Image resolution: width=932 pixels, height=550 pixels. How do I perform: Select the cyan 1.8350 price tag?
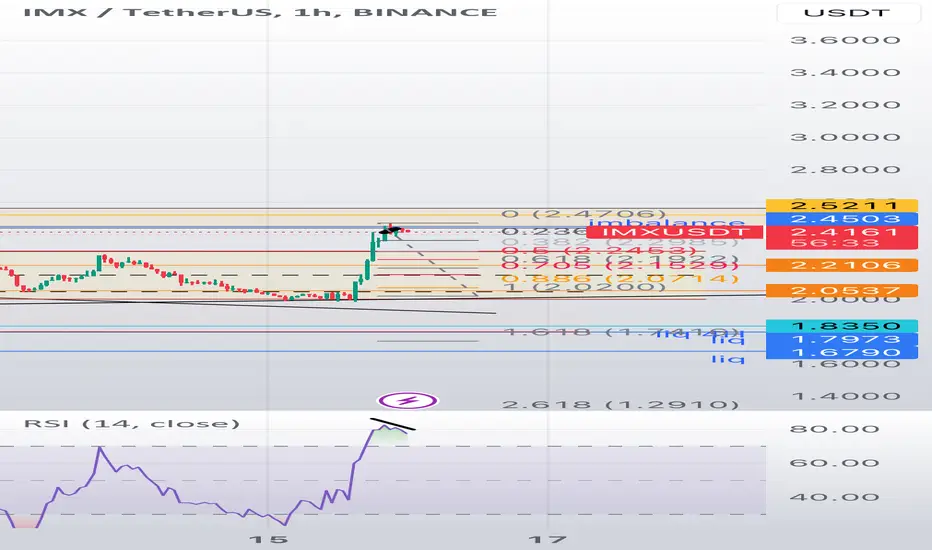[x=842, y=326]
